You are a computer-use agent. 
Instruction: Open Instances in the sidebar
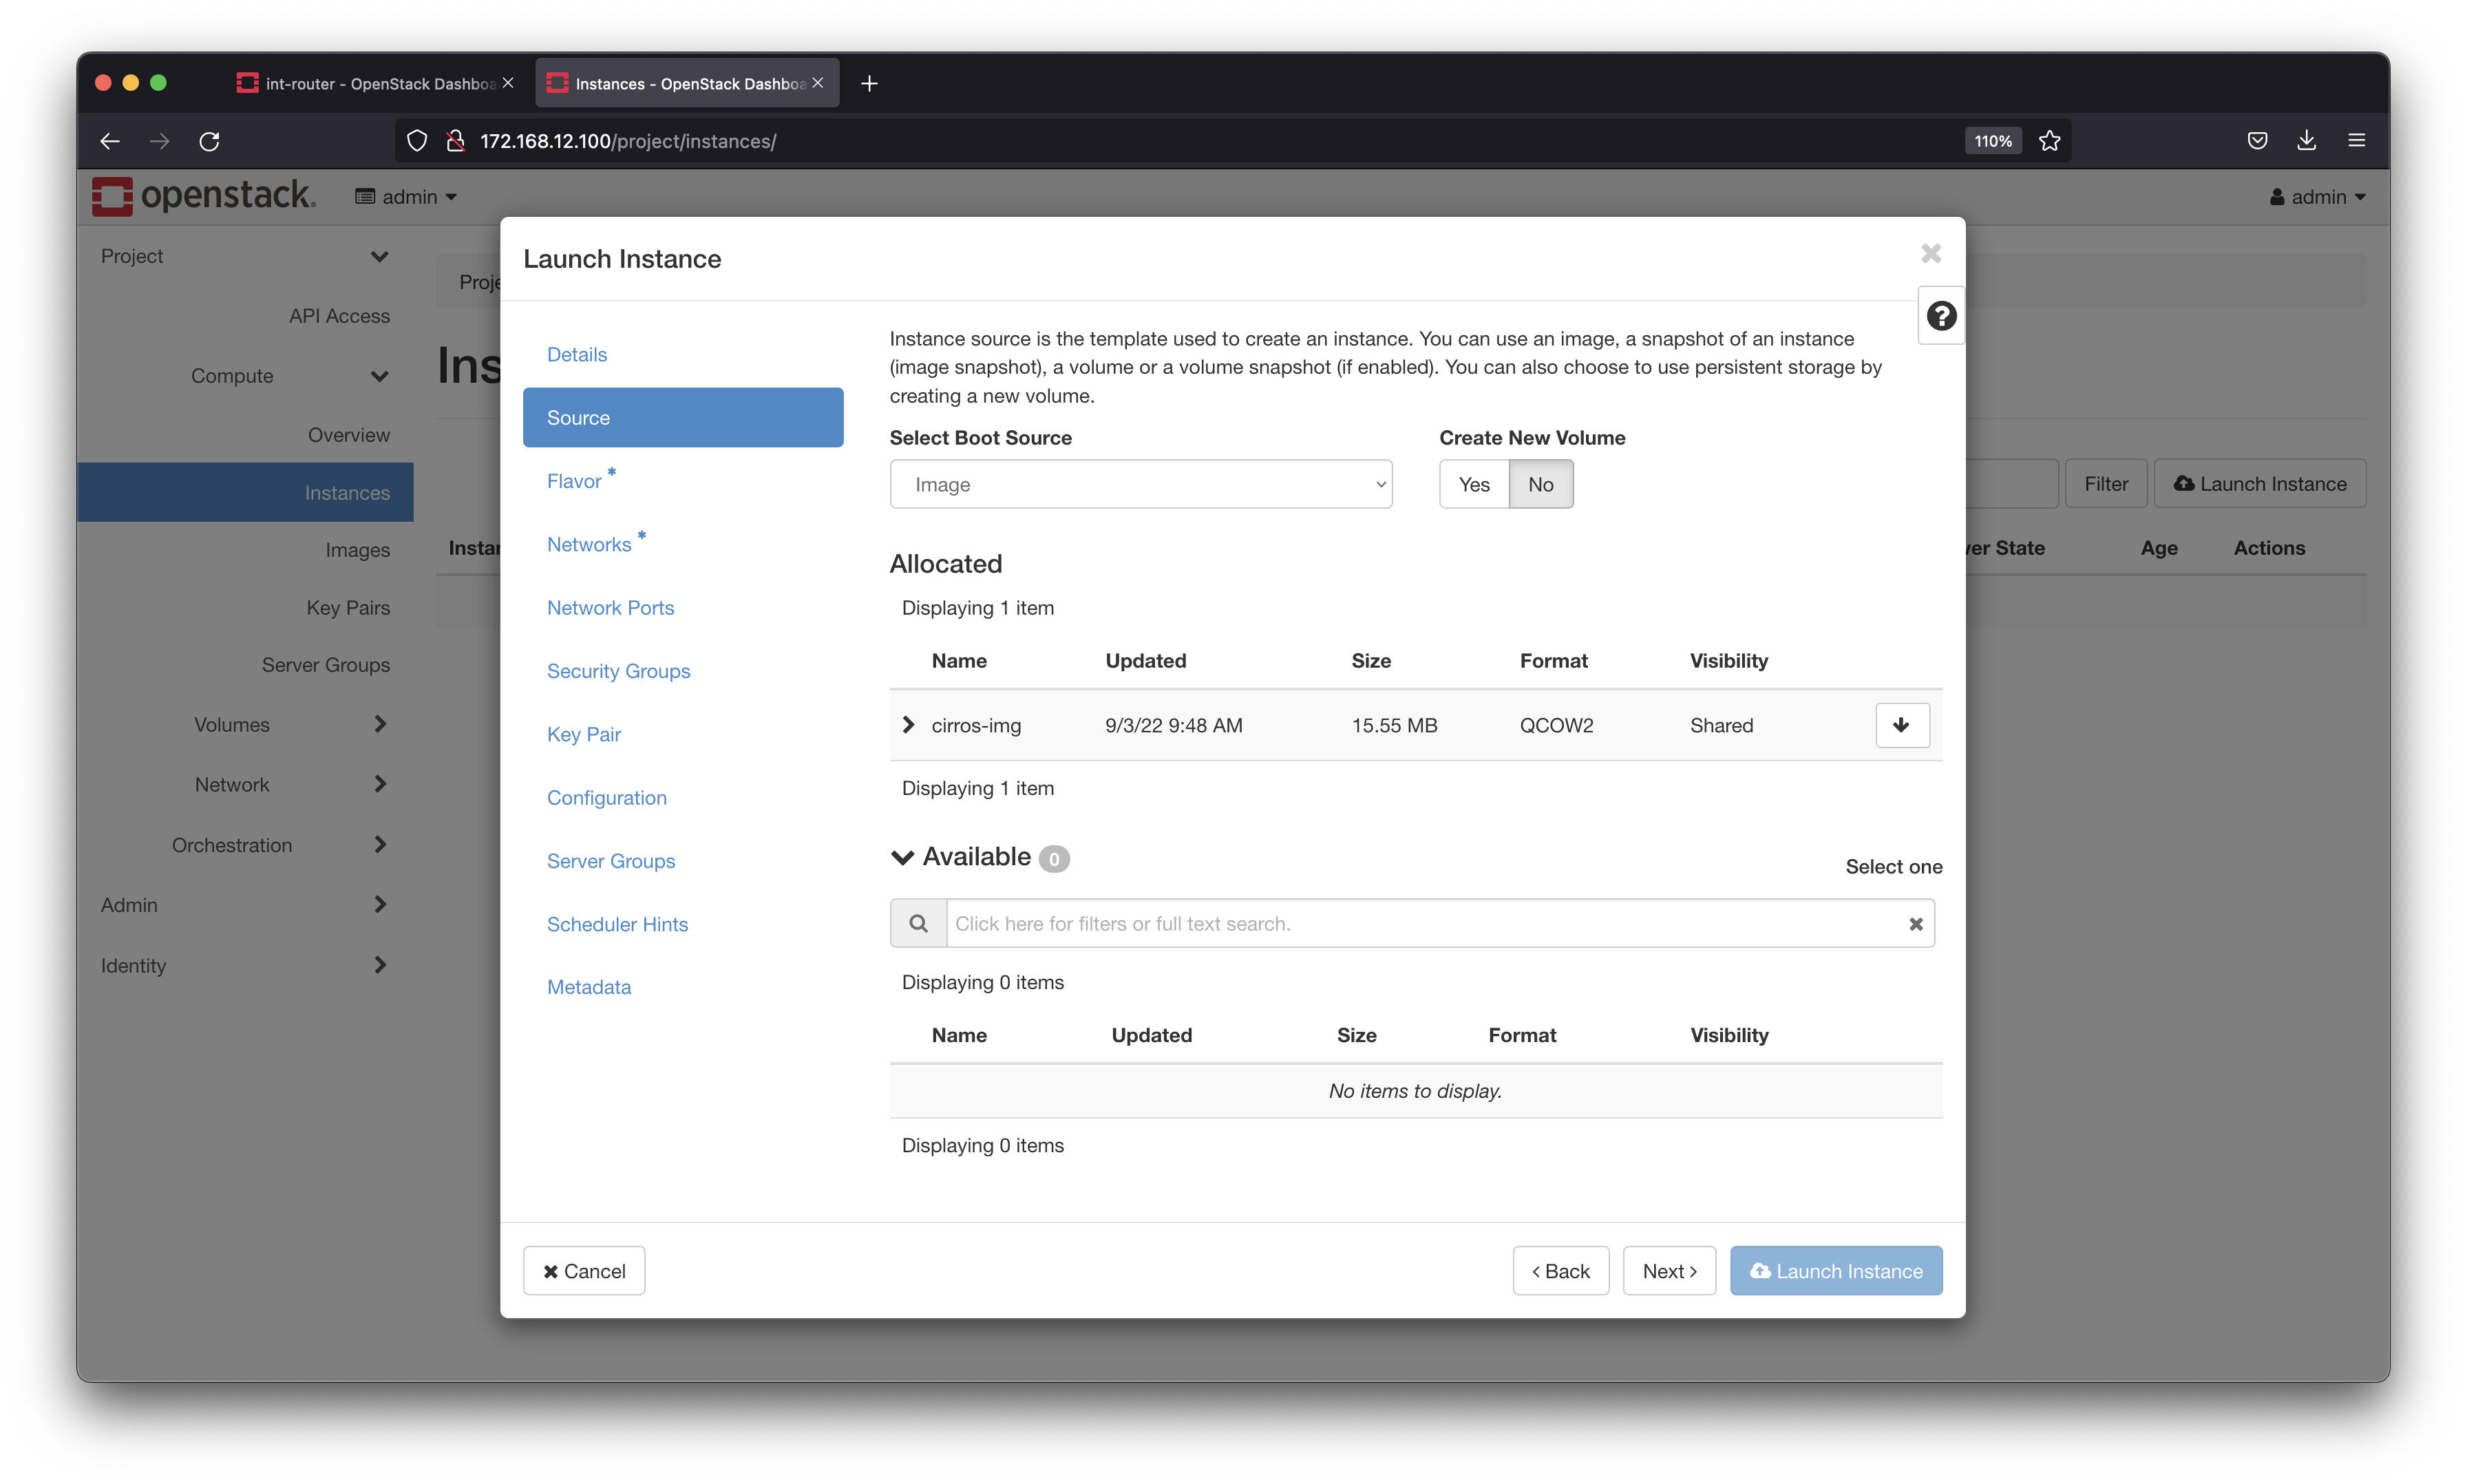click(x=245, y=493)
